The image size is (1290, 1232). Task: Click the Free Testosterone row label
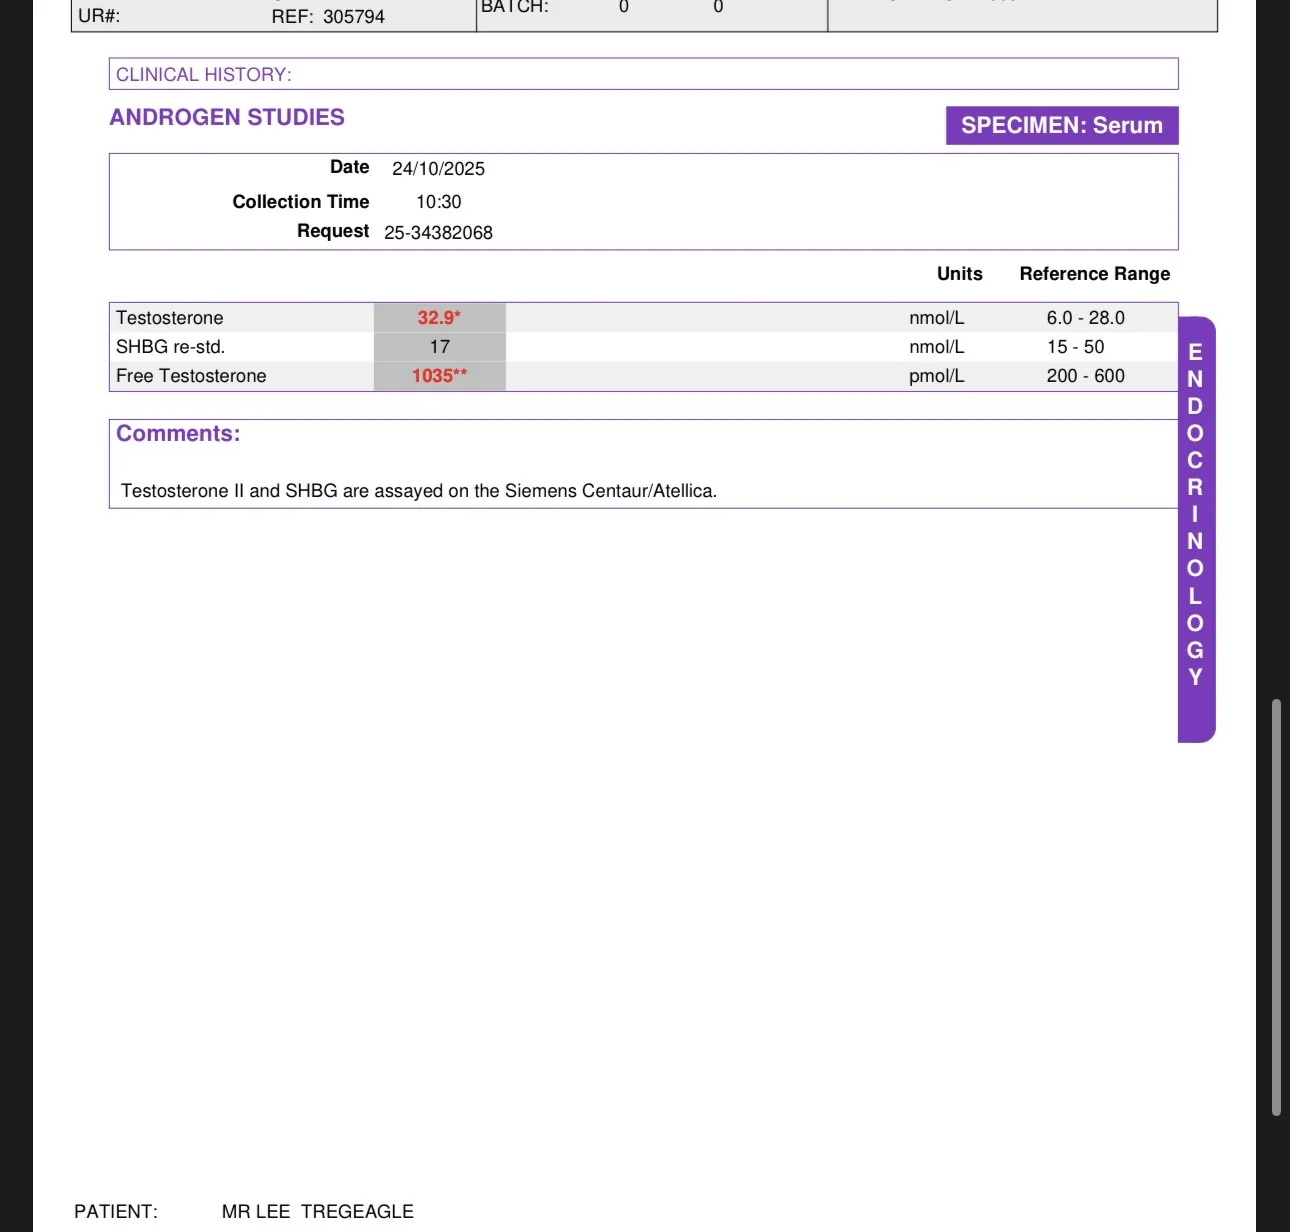(191, 376)
